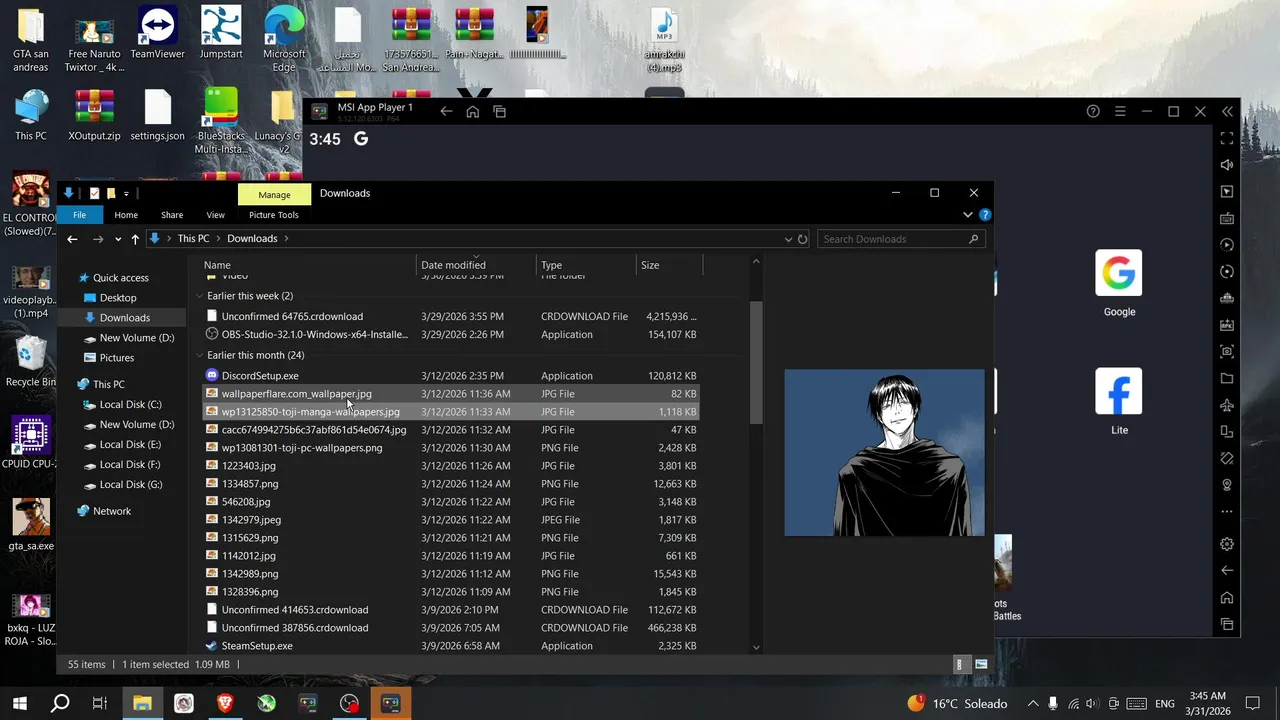Open Task View on the taskbar
Screen dimensions: 1280x720
point(100,703)
